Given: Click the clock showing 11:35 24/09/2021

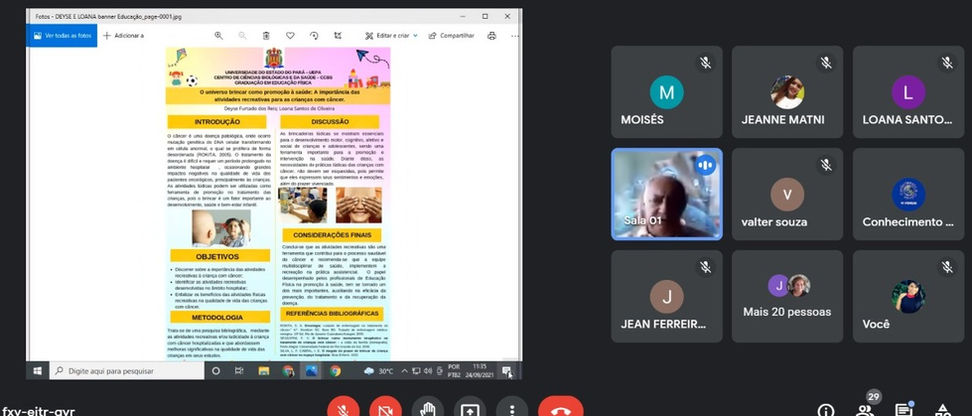Looking at the screenshot, I should coord(479,371).
